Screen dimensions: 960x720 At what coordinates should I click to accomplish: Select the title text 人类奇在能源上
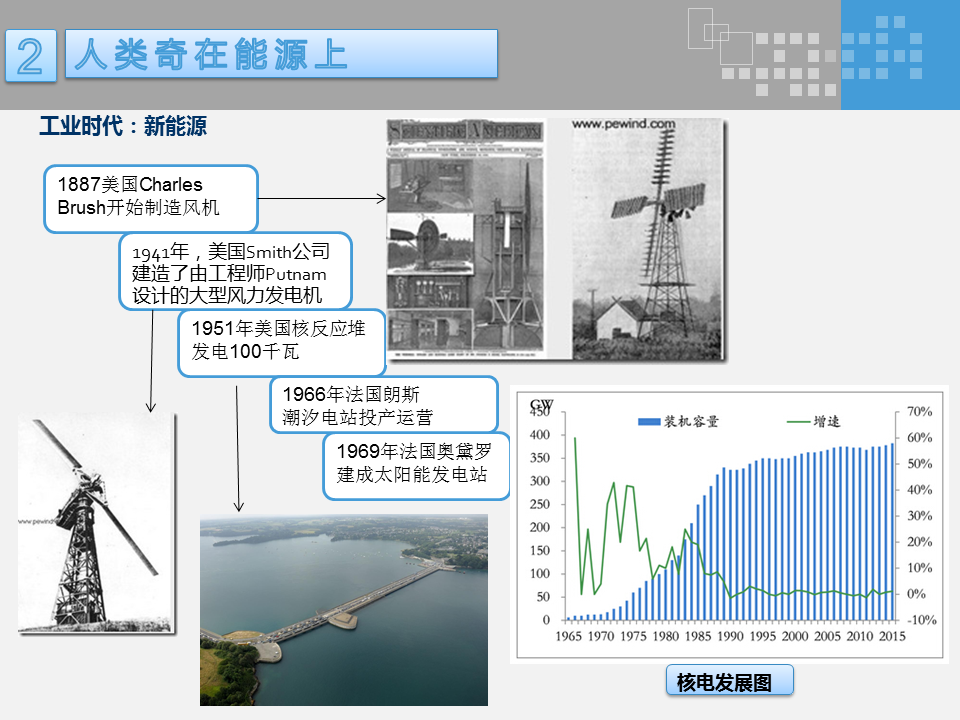tap(211, 54)
